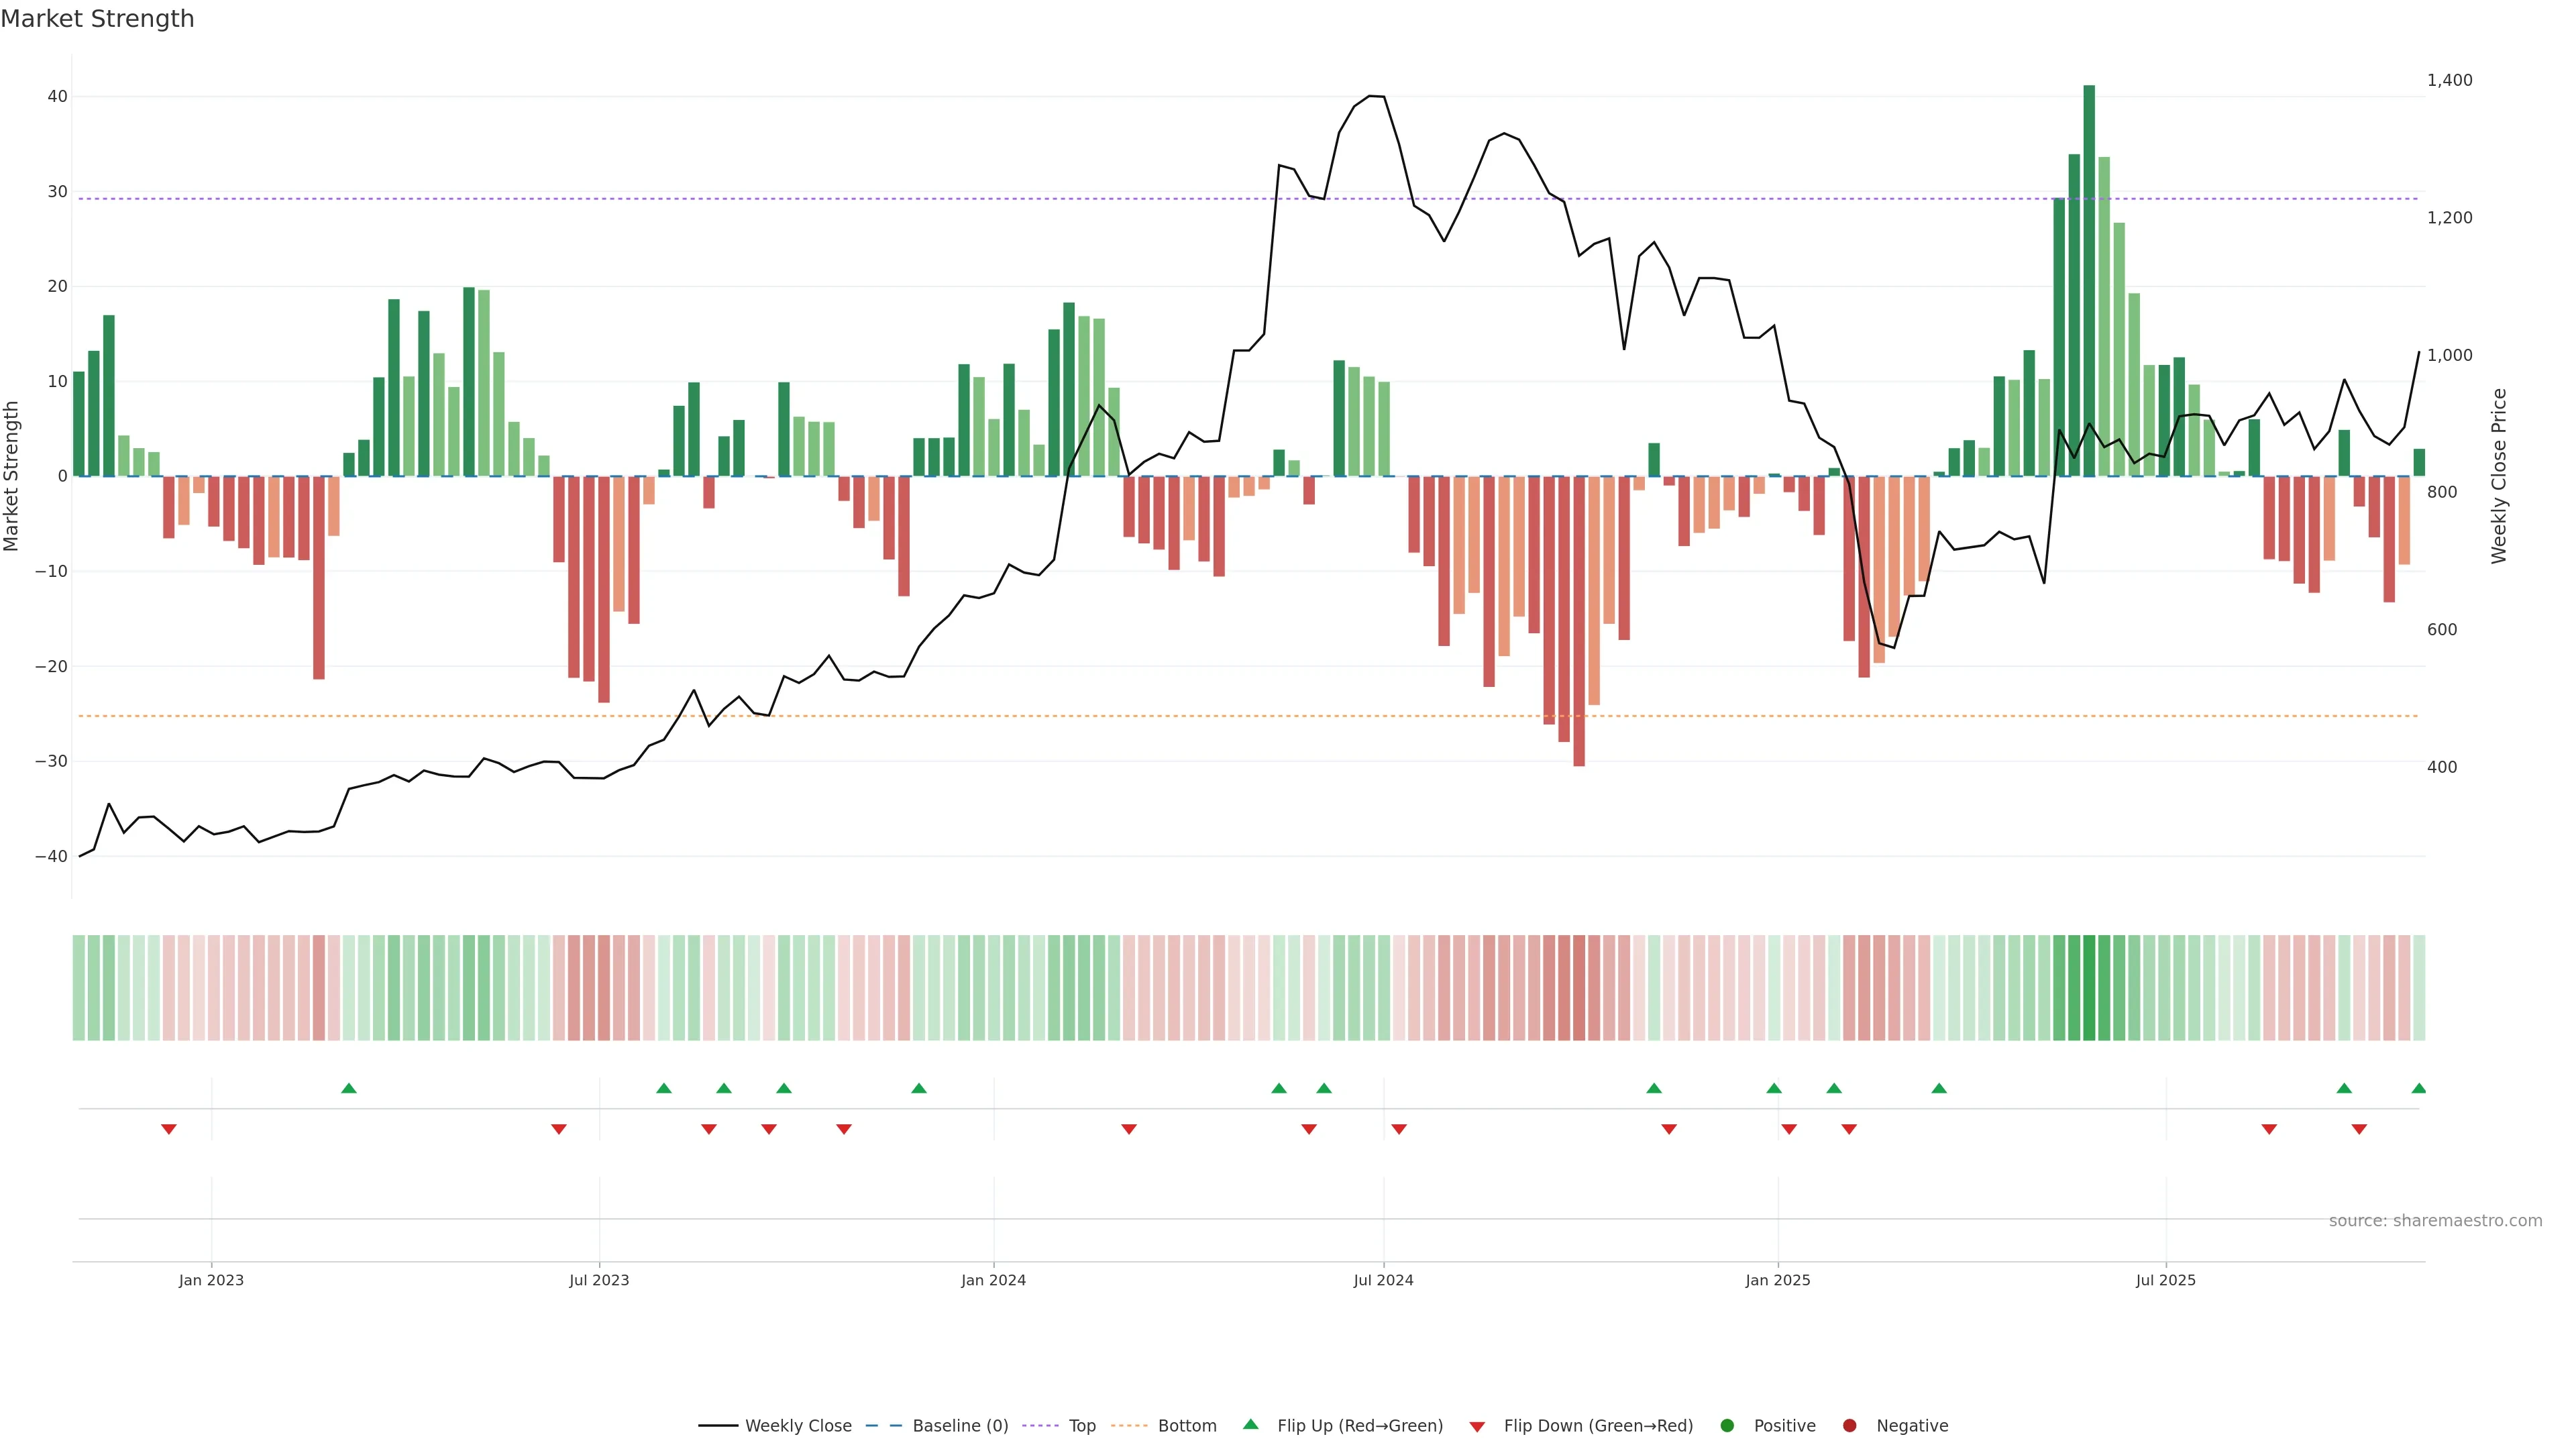Click the first green flip-up triangle marker

[x=349, y=1088]
